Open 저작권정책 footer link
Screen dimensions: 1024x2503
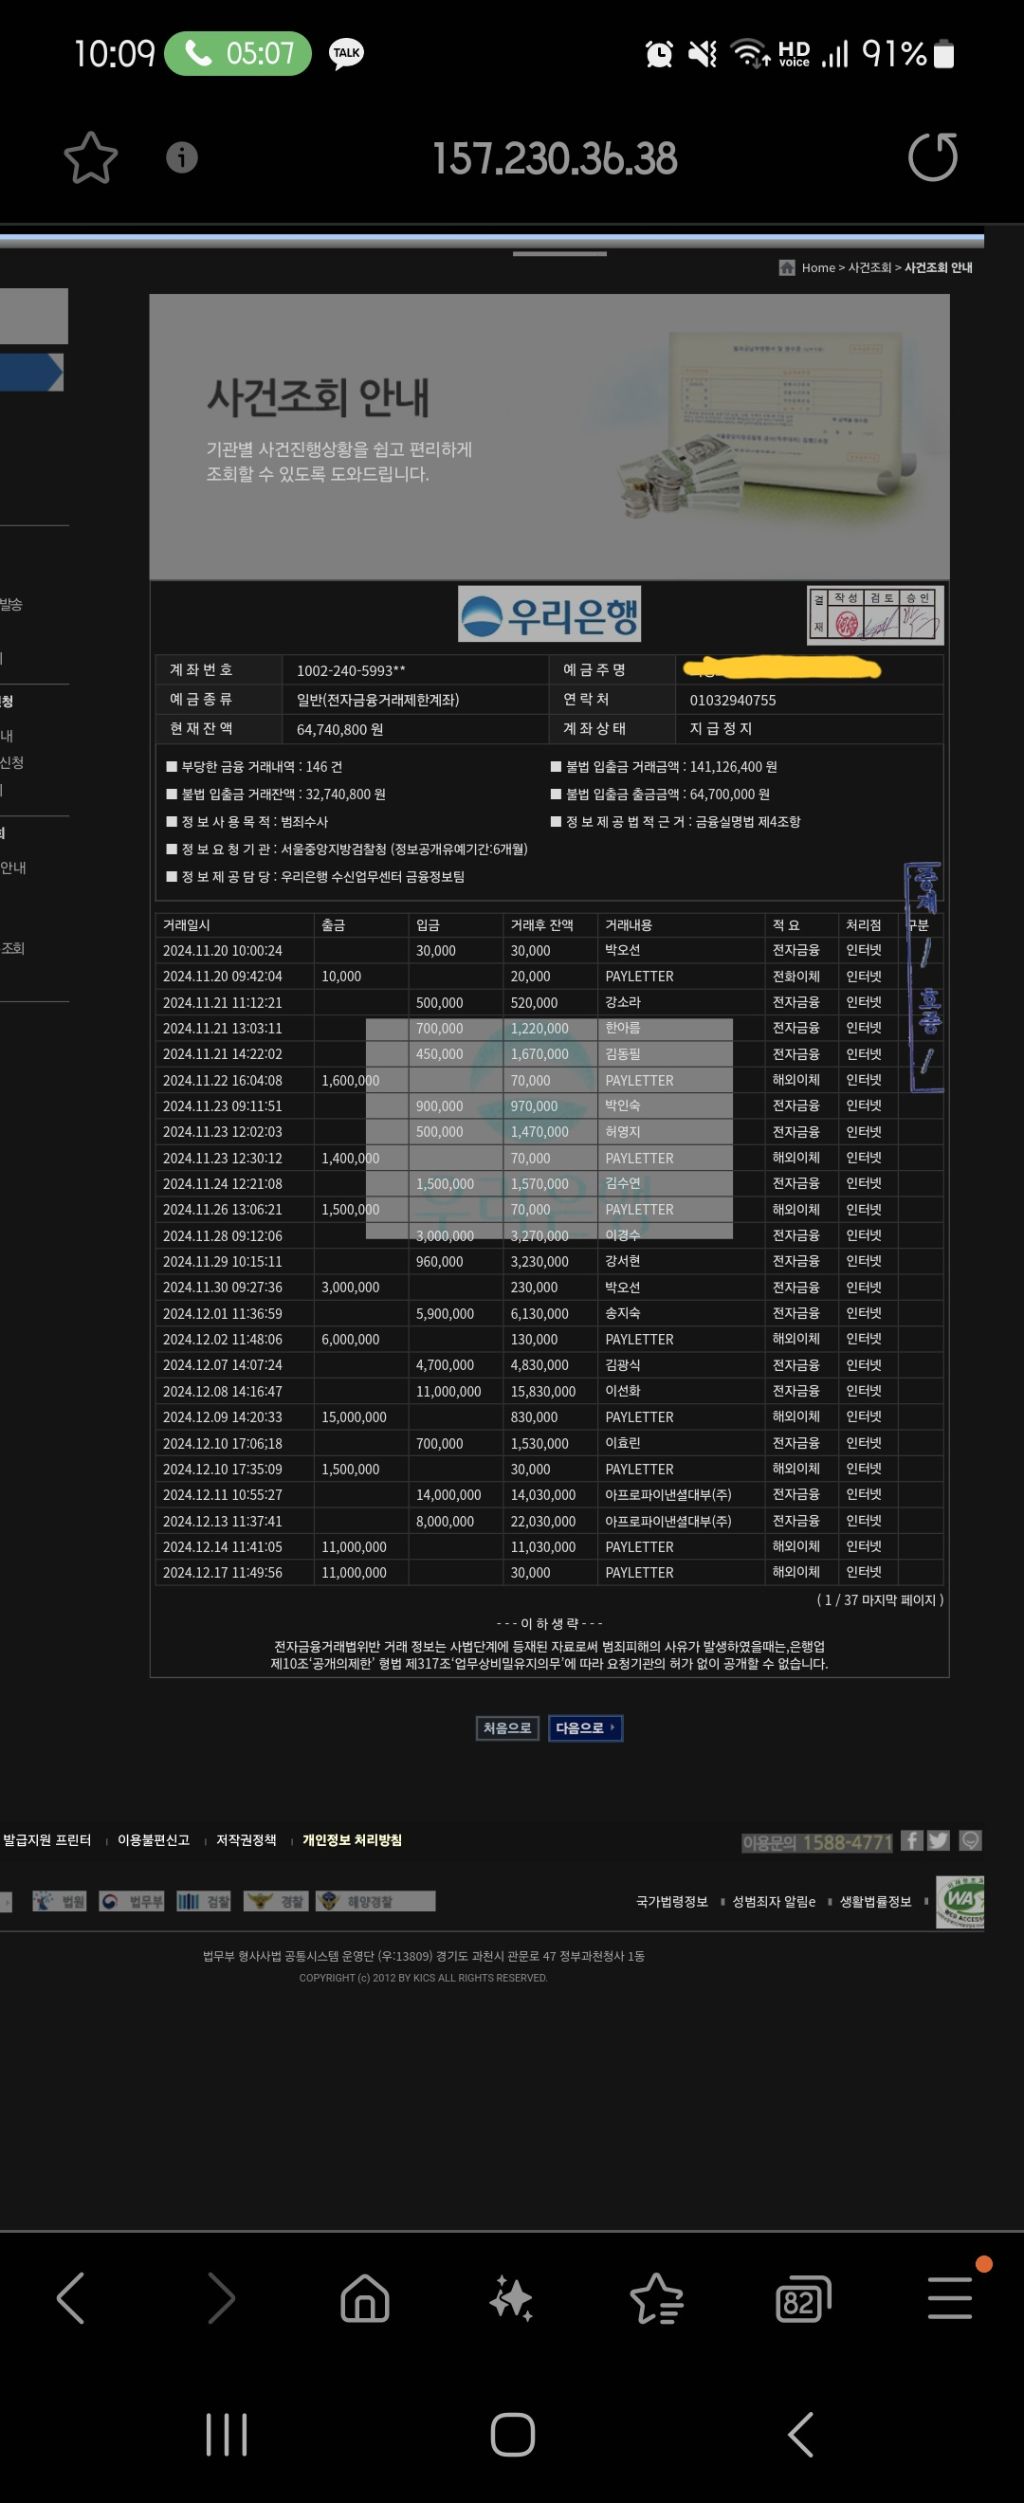(246, 1840)
